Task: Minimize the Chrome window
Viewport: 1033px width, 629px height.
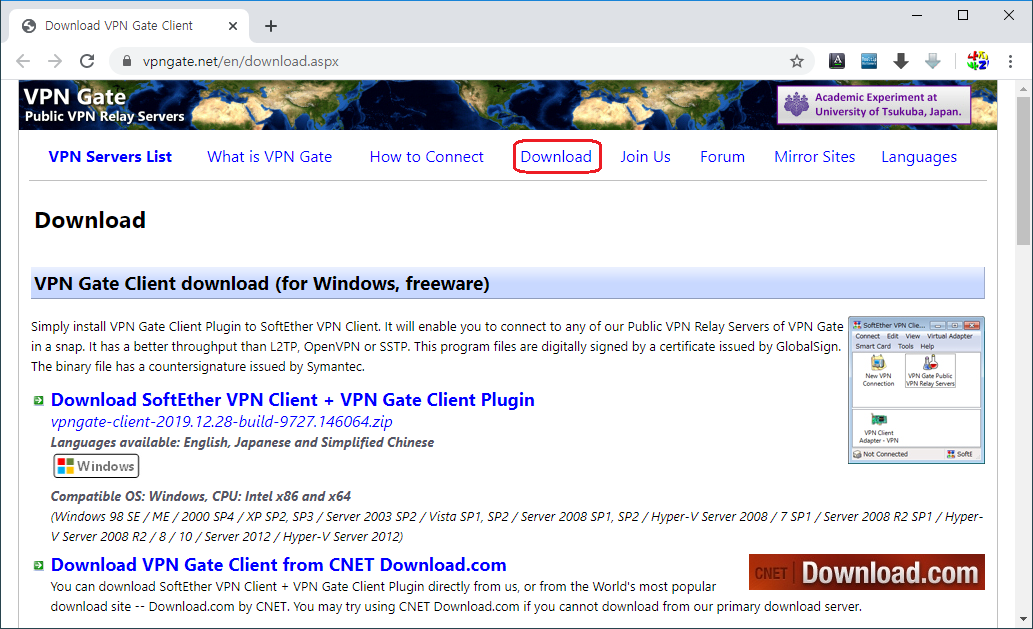Action: coord(917,15)
